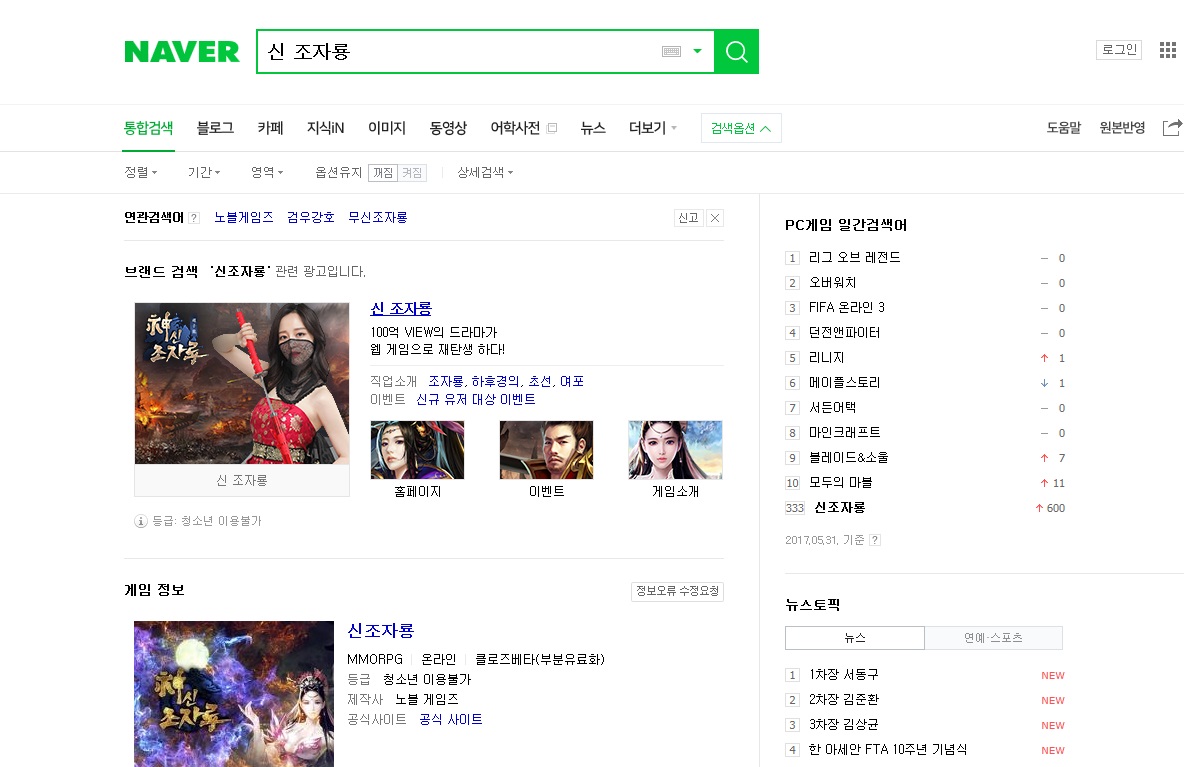Viewport: 1184px width, 767px height.
Task: Switch to the 지식iN tab
Action: coord(325,128)
